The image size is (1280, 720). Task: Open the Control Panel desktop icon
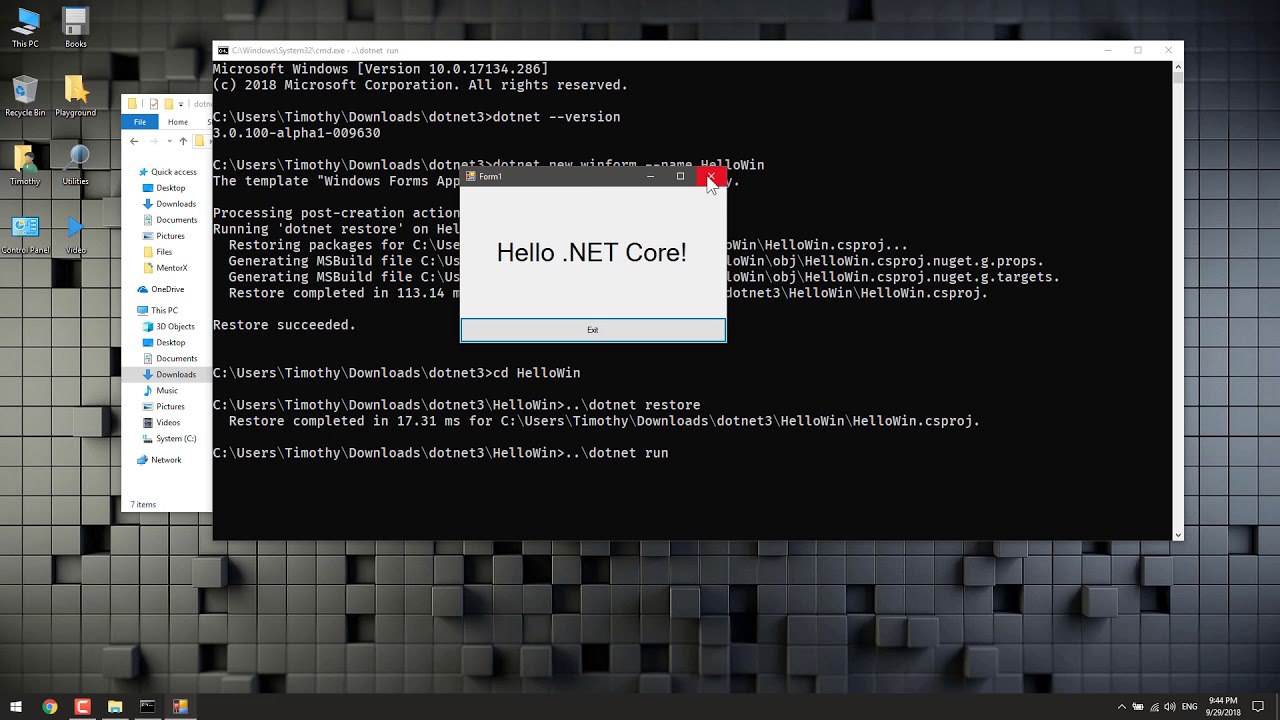pos(25,234)
